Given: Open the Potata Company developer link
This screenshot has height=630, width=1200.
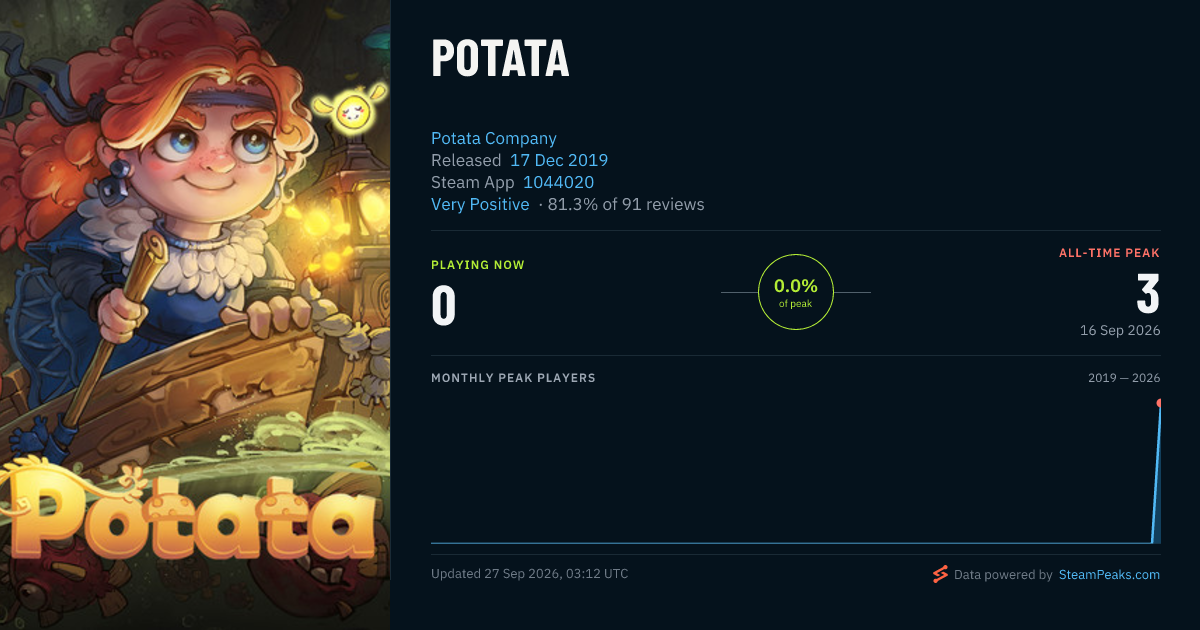Looking at the screenshot, I should (x=494, y=138).
